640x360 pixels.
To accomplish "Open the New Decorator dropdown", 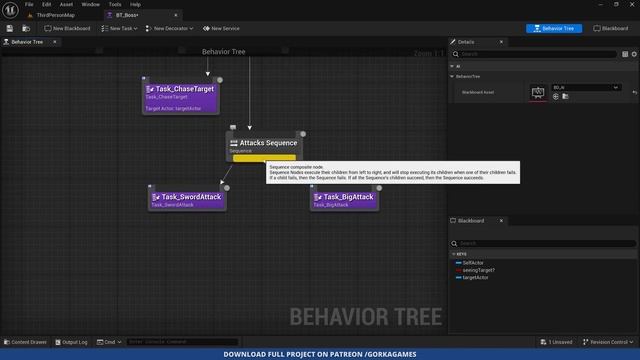I will 169,29.
